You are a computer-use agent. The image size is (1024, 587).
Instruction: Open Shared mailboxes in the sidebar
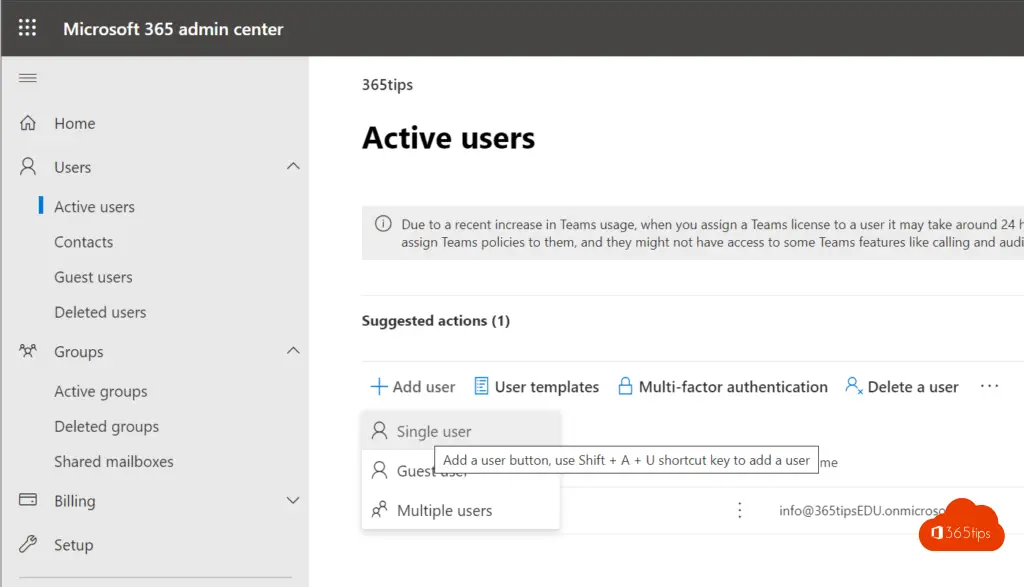[113, 461]
